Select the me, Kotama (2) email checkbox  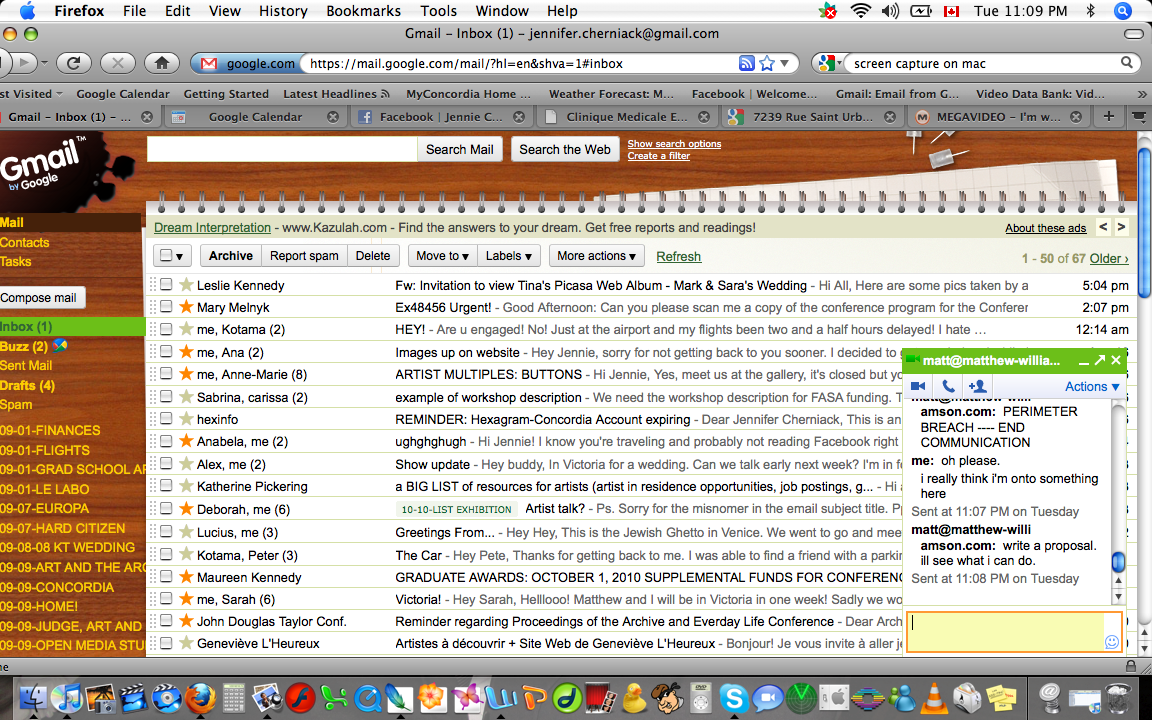(x=166, y=329)
